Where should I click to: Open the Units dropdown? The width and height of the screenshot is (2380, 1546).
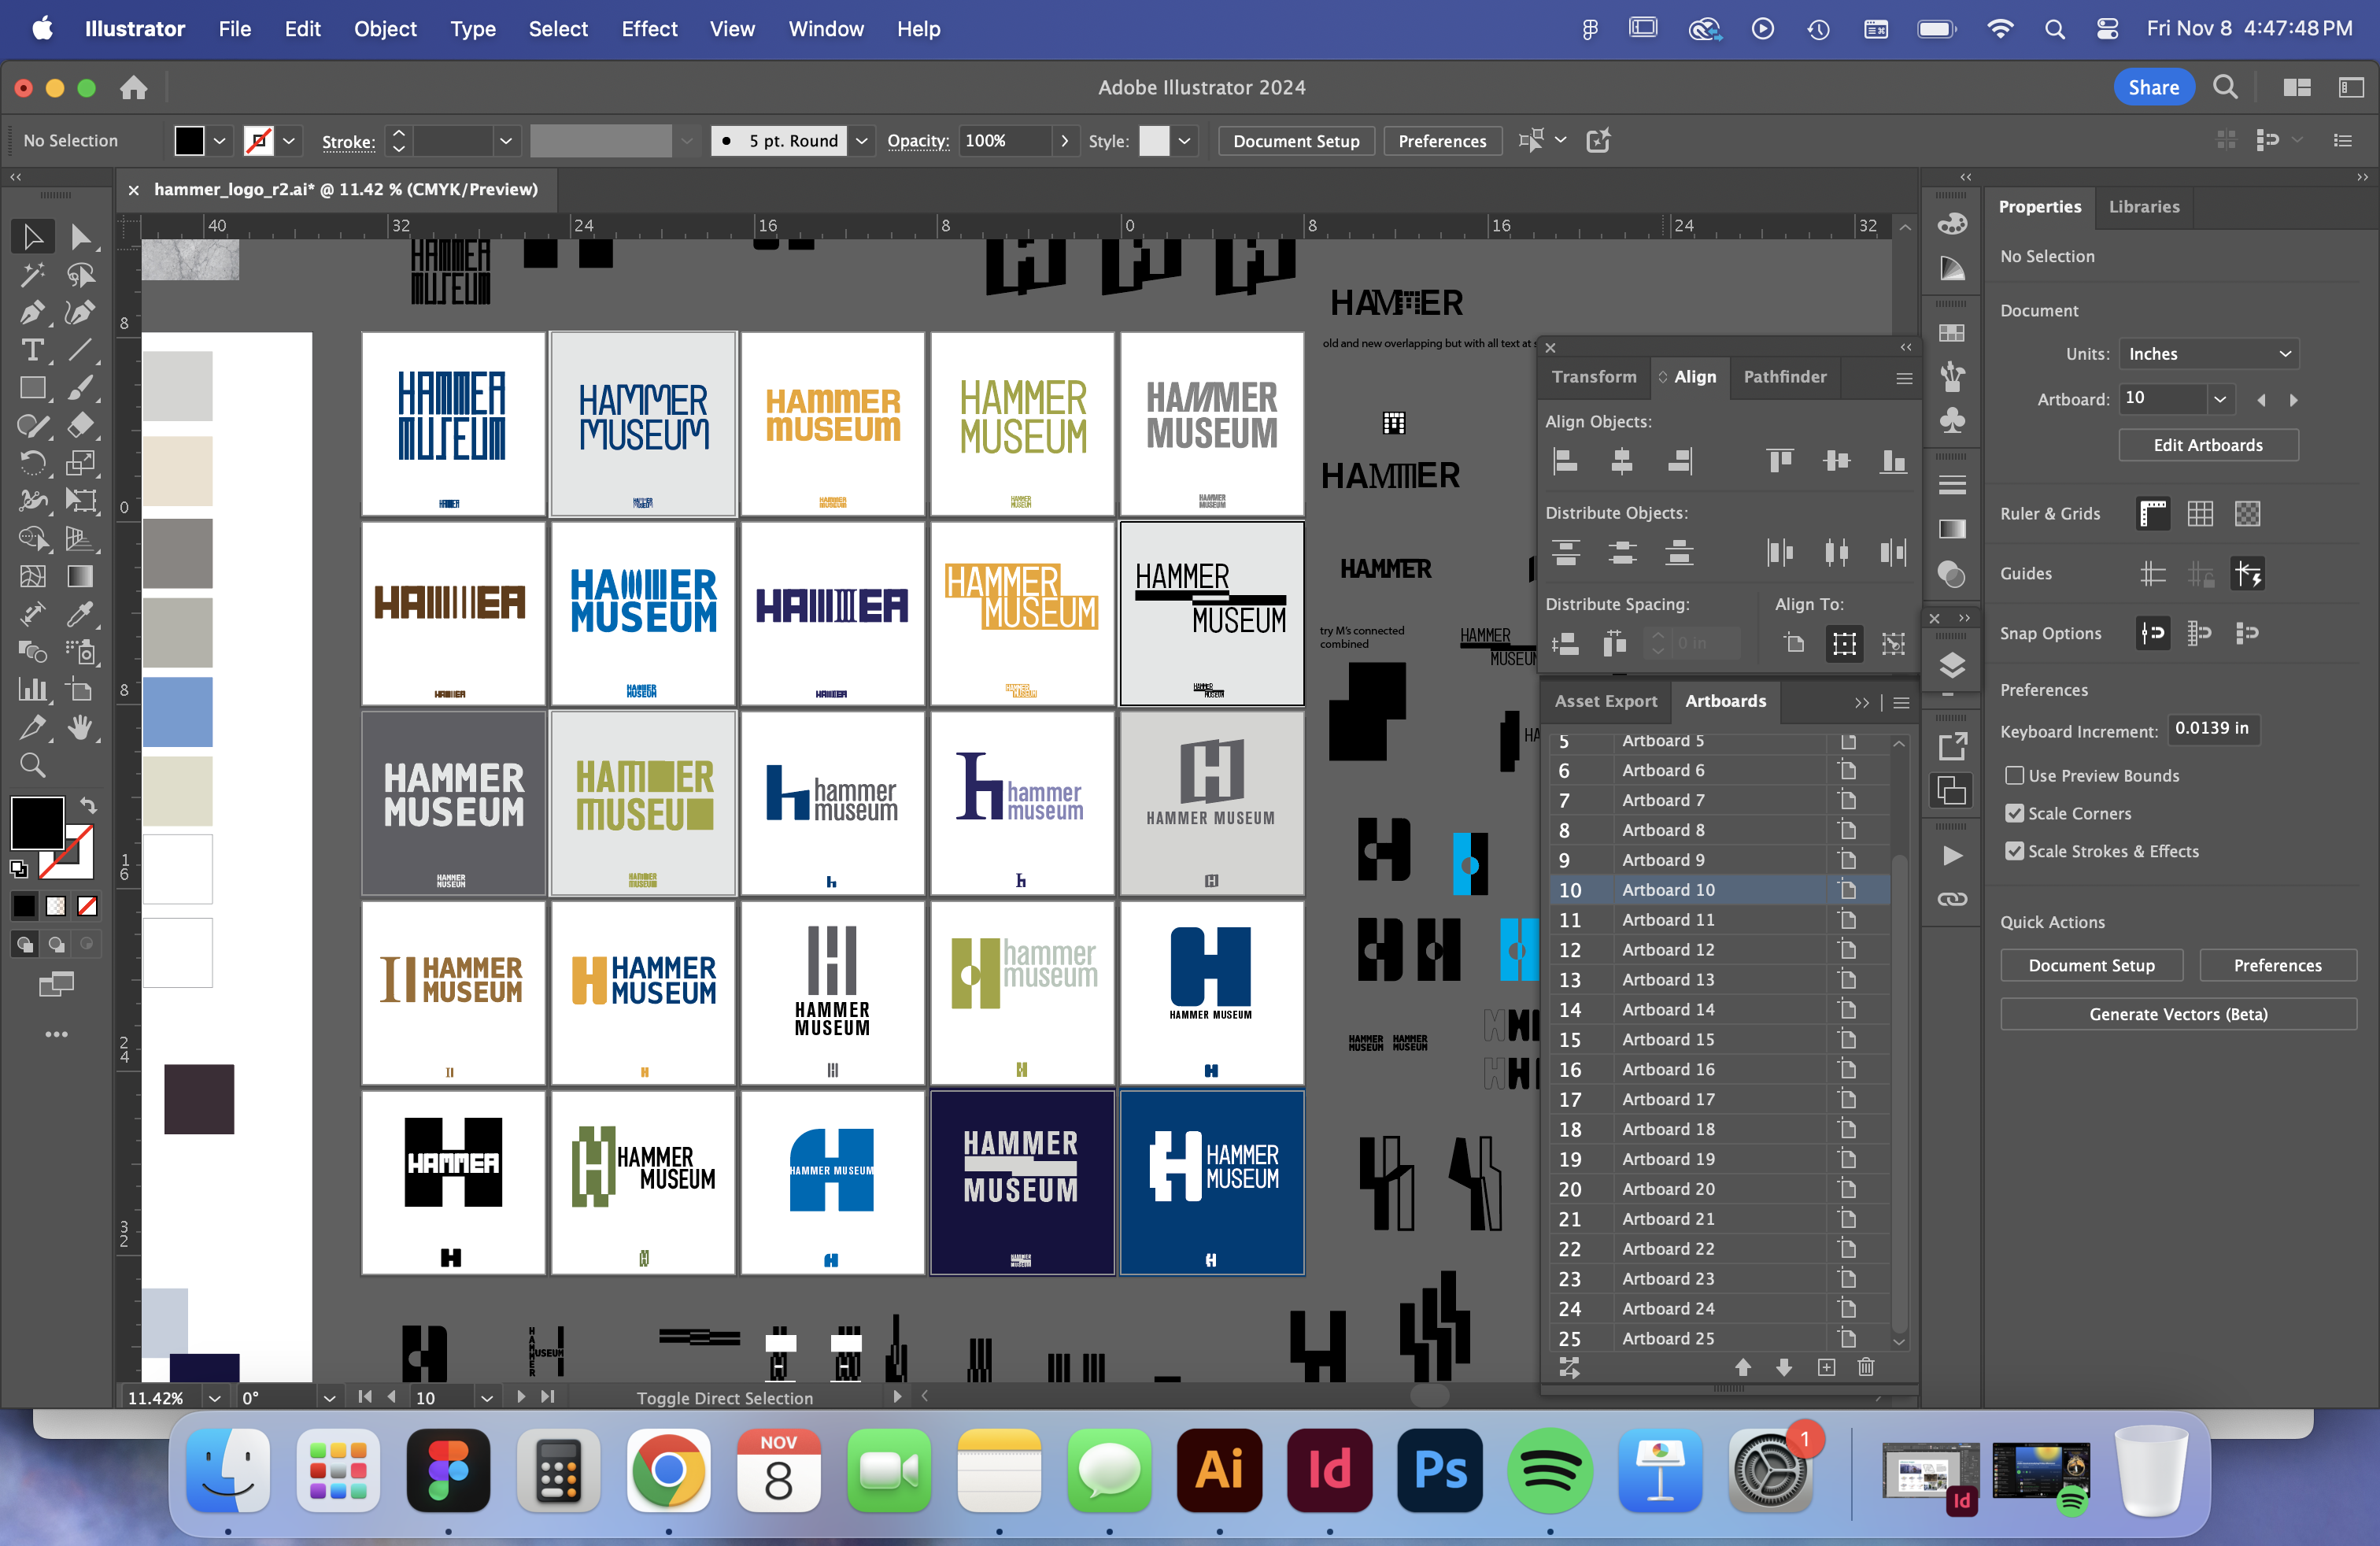click(2208, 354)
